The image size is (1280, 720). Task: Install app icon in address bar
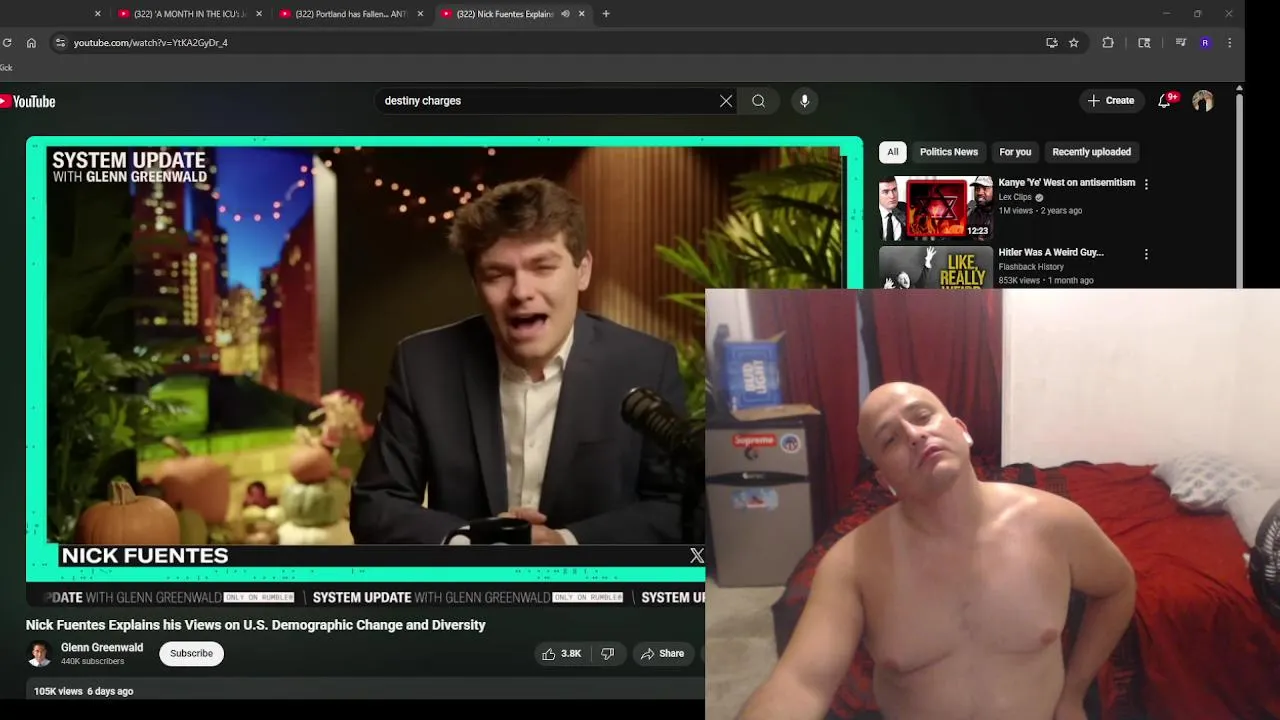[x=1051, y=43]
